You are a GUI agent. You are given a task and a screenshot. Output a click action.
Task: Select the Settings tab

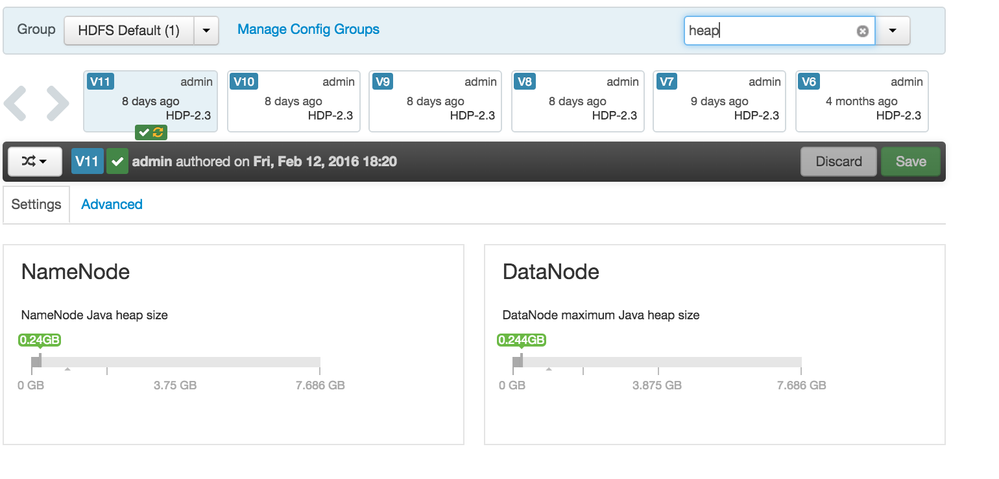[36, 204]
